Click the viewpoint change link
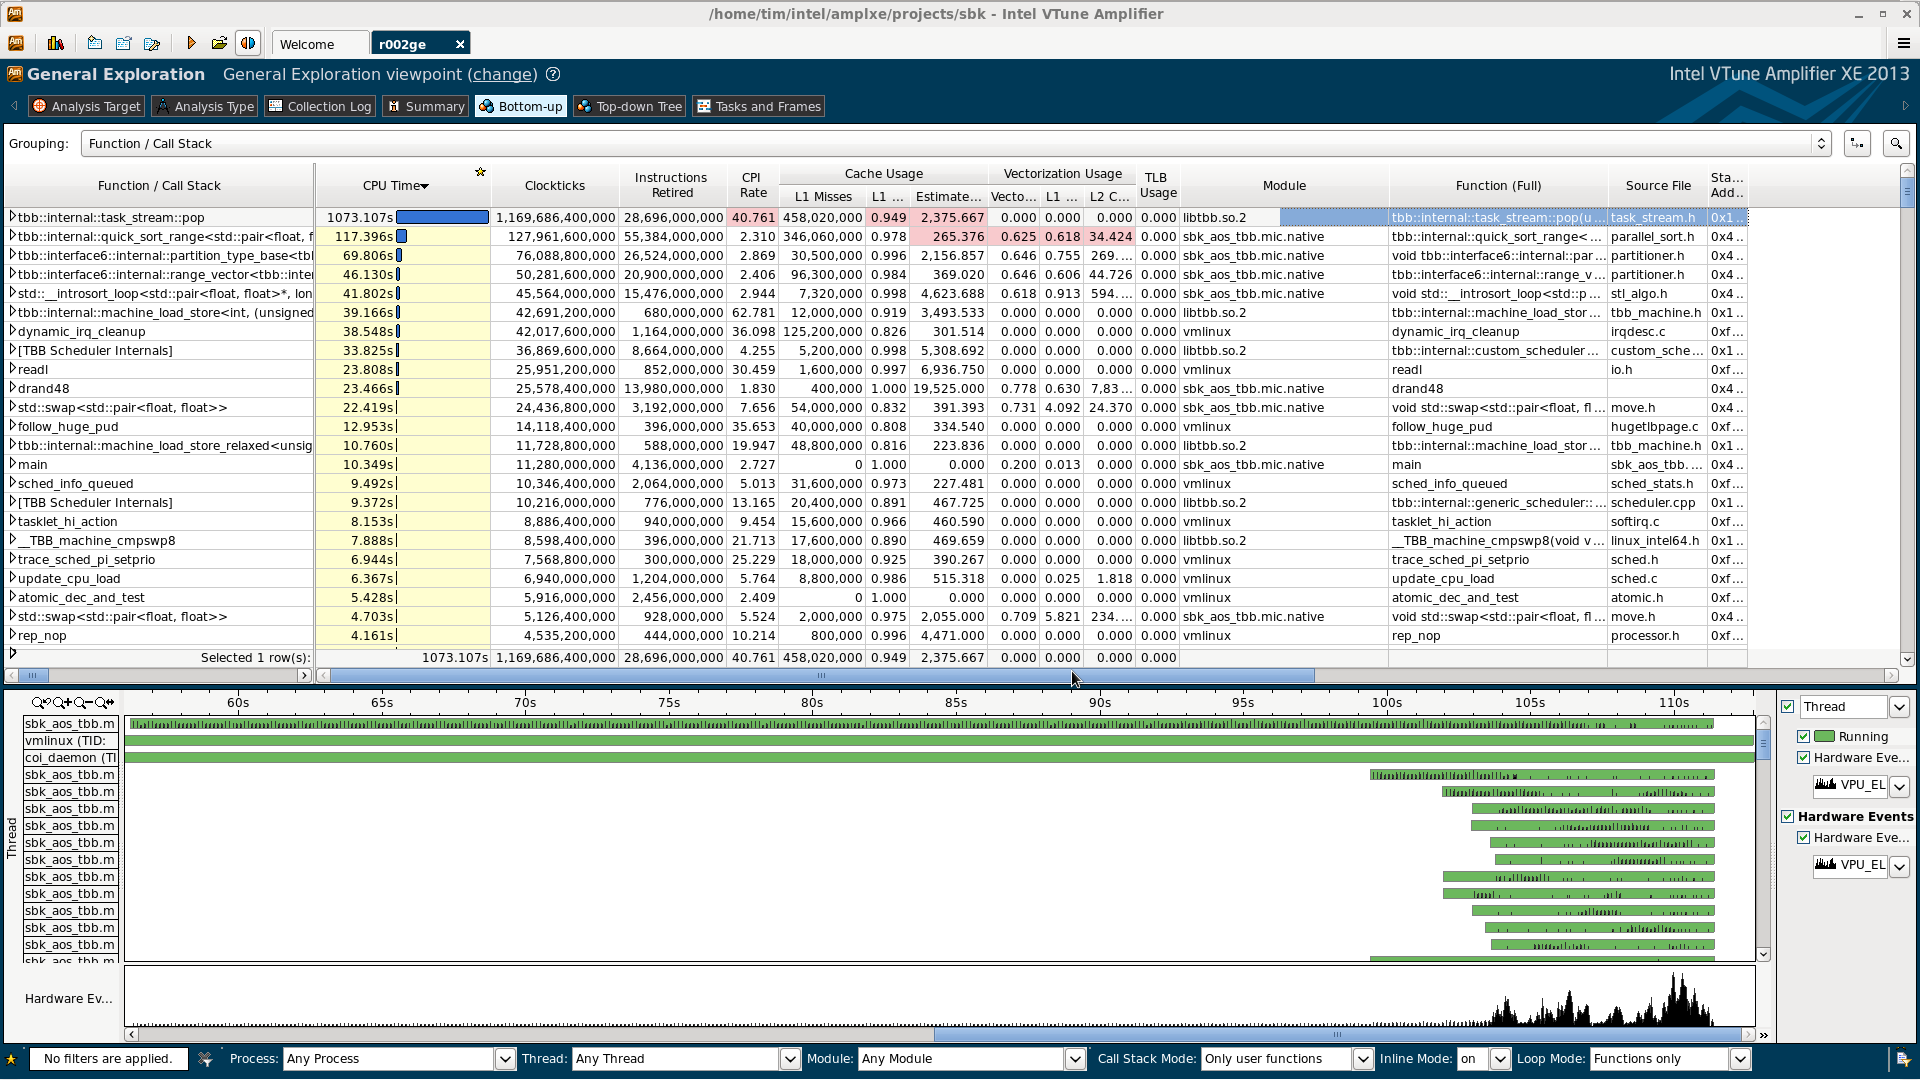Image resolution: width=1920 pixels, height=1080 pixels. pos(502,74)
